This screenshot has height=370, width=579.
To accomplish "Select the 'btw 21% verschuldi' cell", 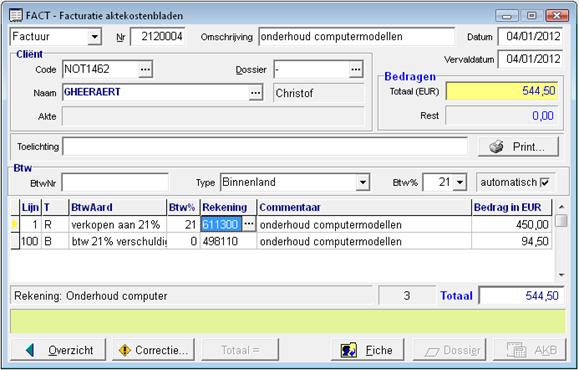I will pos(118,241).
